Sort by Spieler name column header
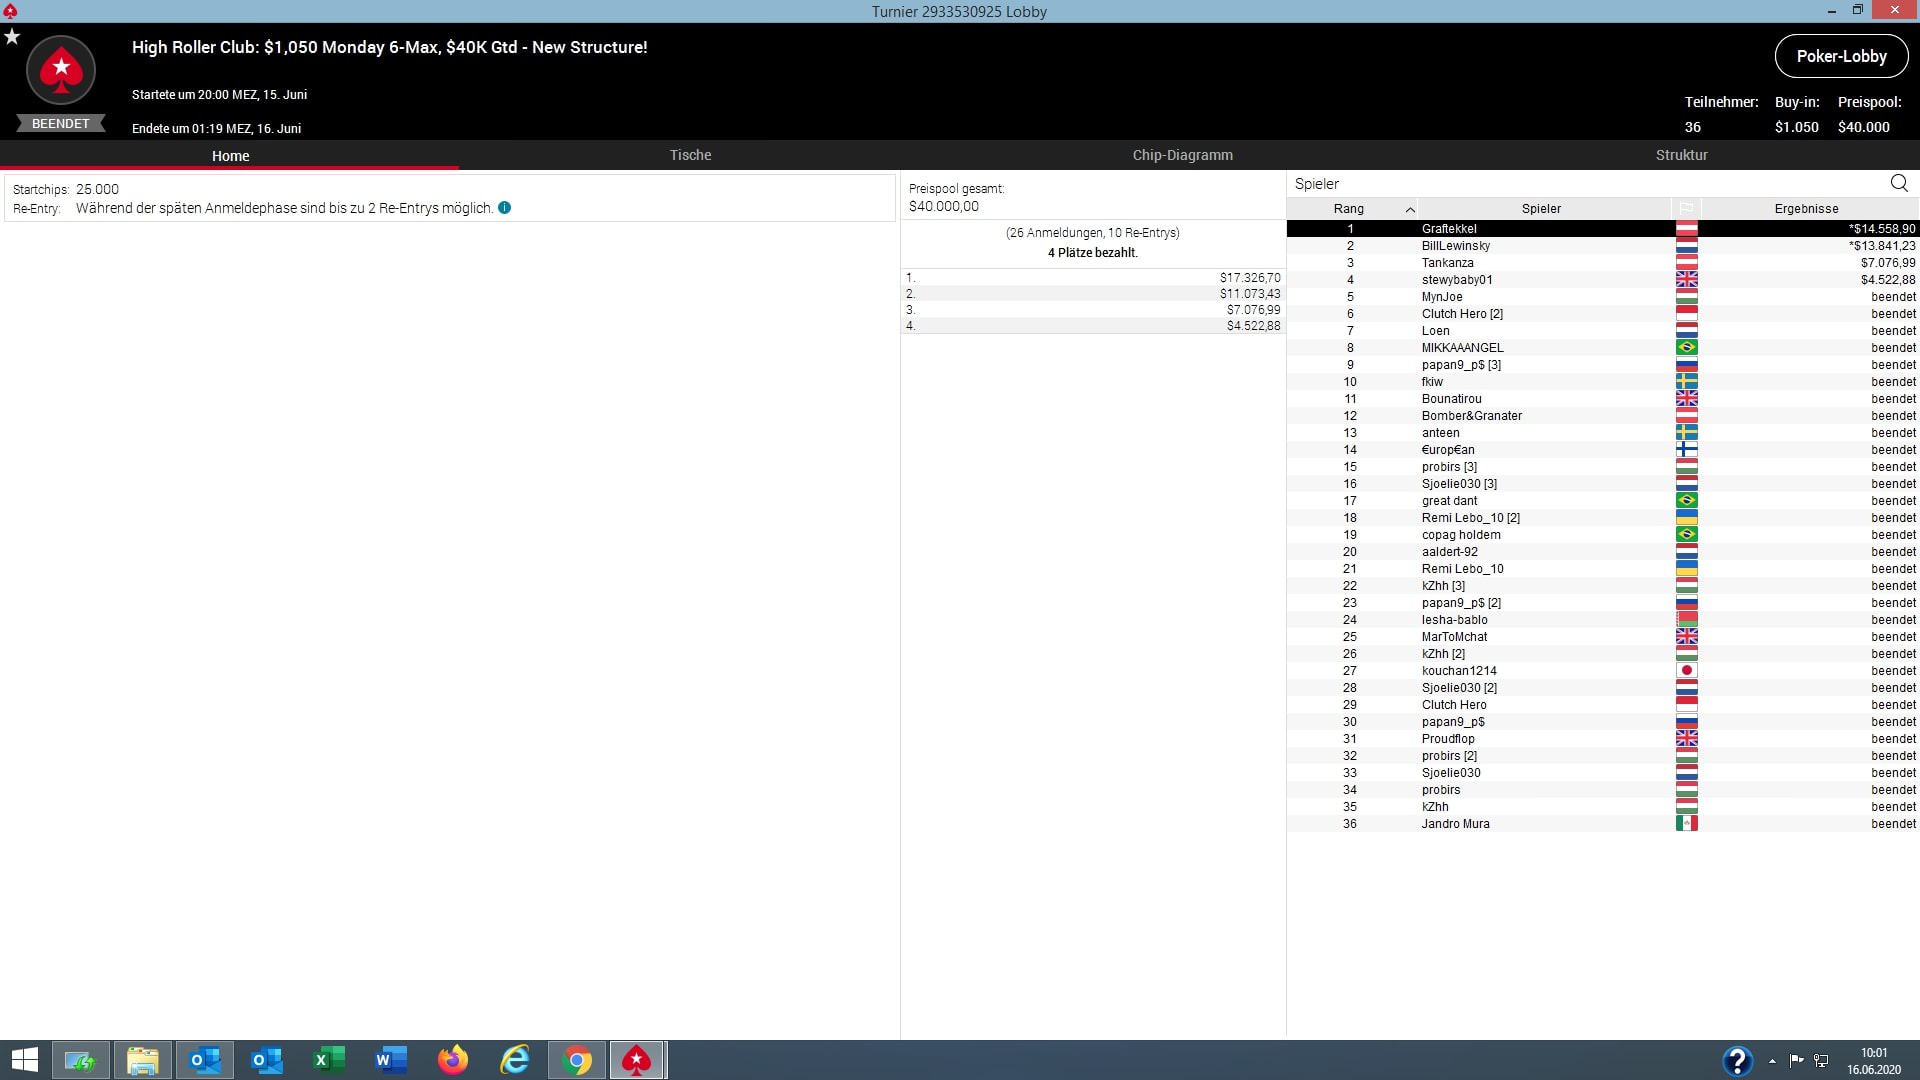This screenshot has width=1920, height=1080. 1541,209
